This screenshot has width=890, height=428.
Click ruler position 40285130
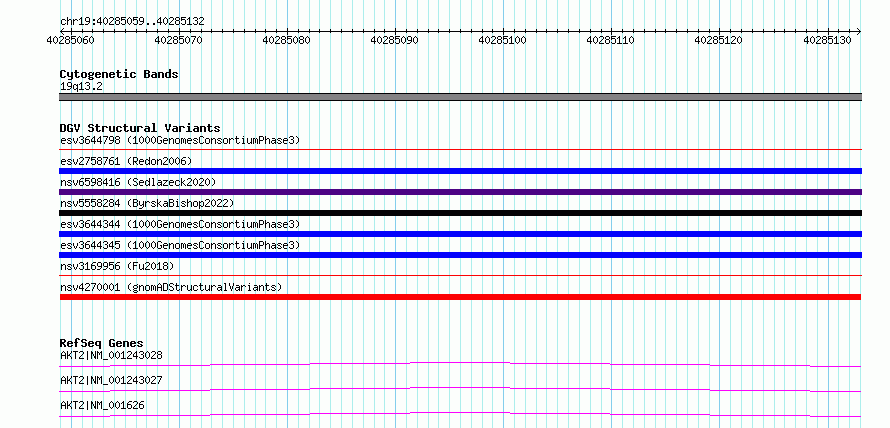828,40
